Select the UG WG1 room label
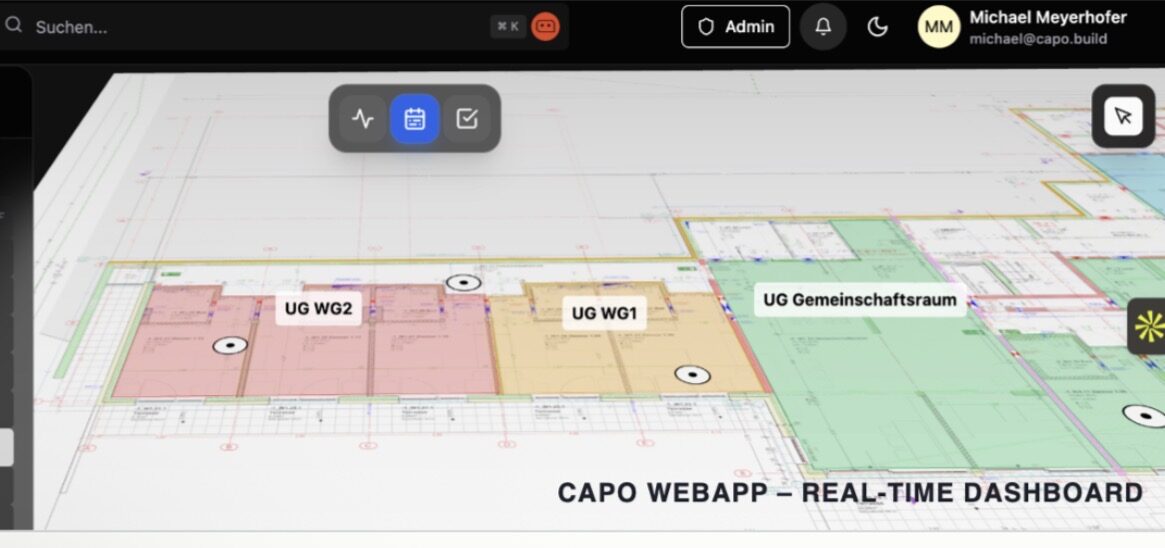This screenshot has height=548, width=1165. tap(604, 313)
